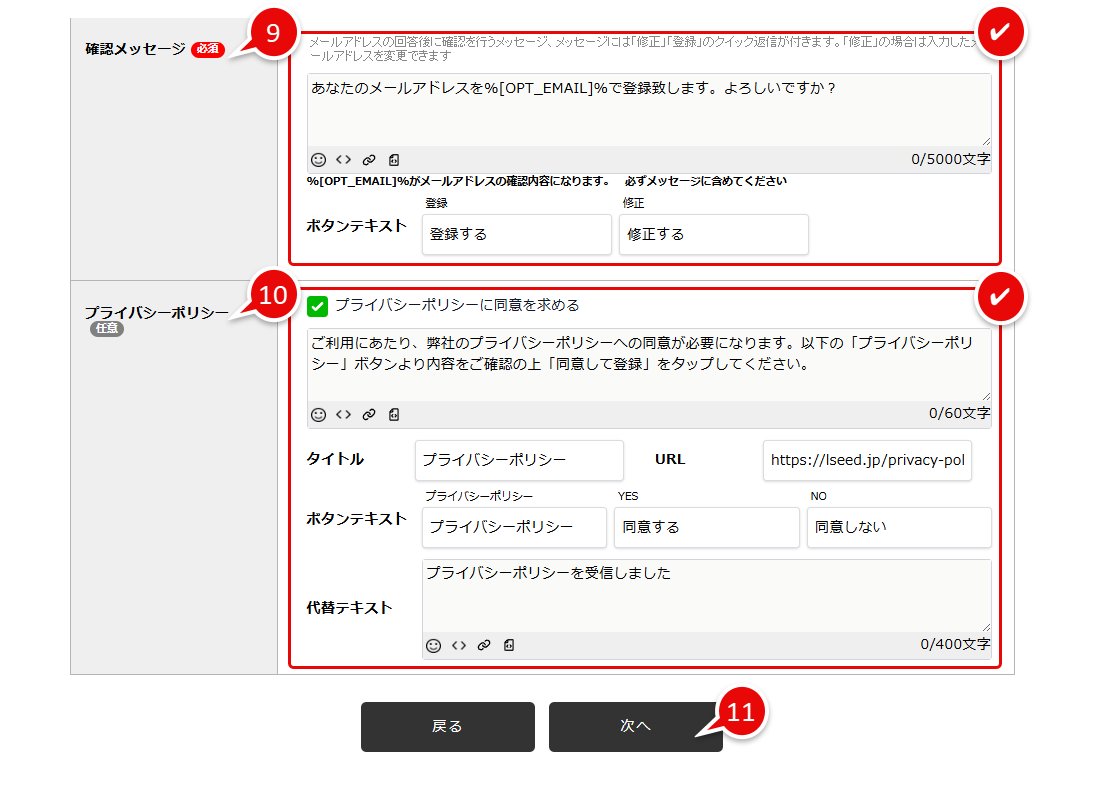The height and width of the screenshot is (797, 1100).
Task: Select the link icon in the confirmation message toolbar
Action: point(367,159)
